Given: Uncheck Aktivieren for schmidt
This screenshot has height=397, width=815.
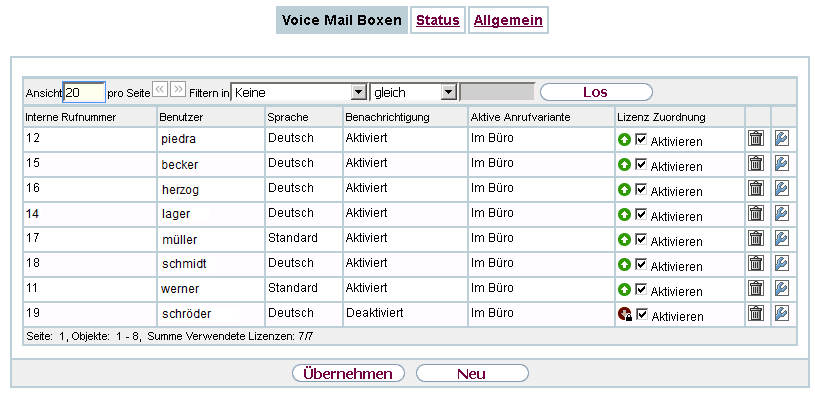Looking at the screenshot, I should click(641, 264).
